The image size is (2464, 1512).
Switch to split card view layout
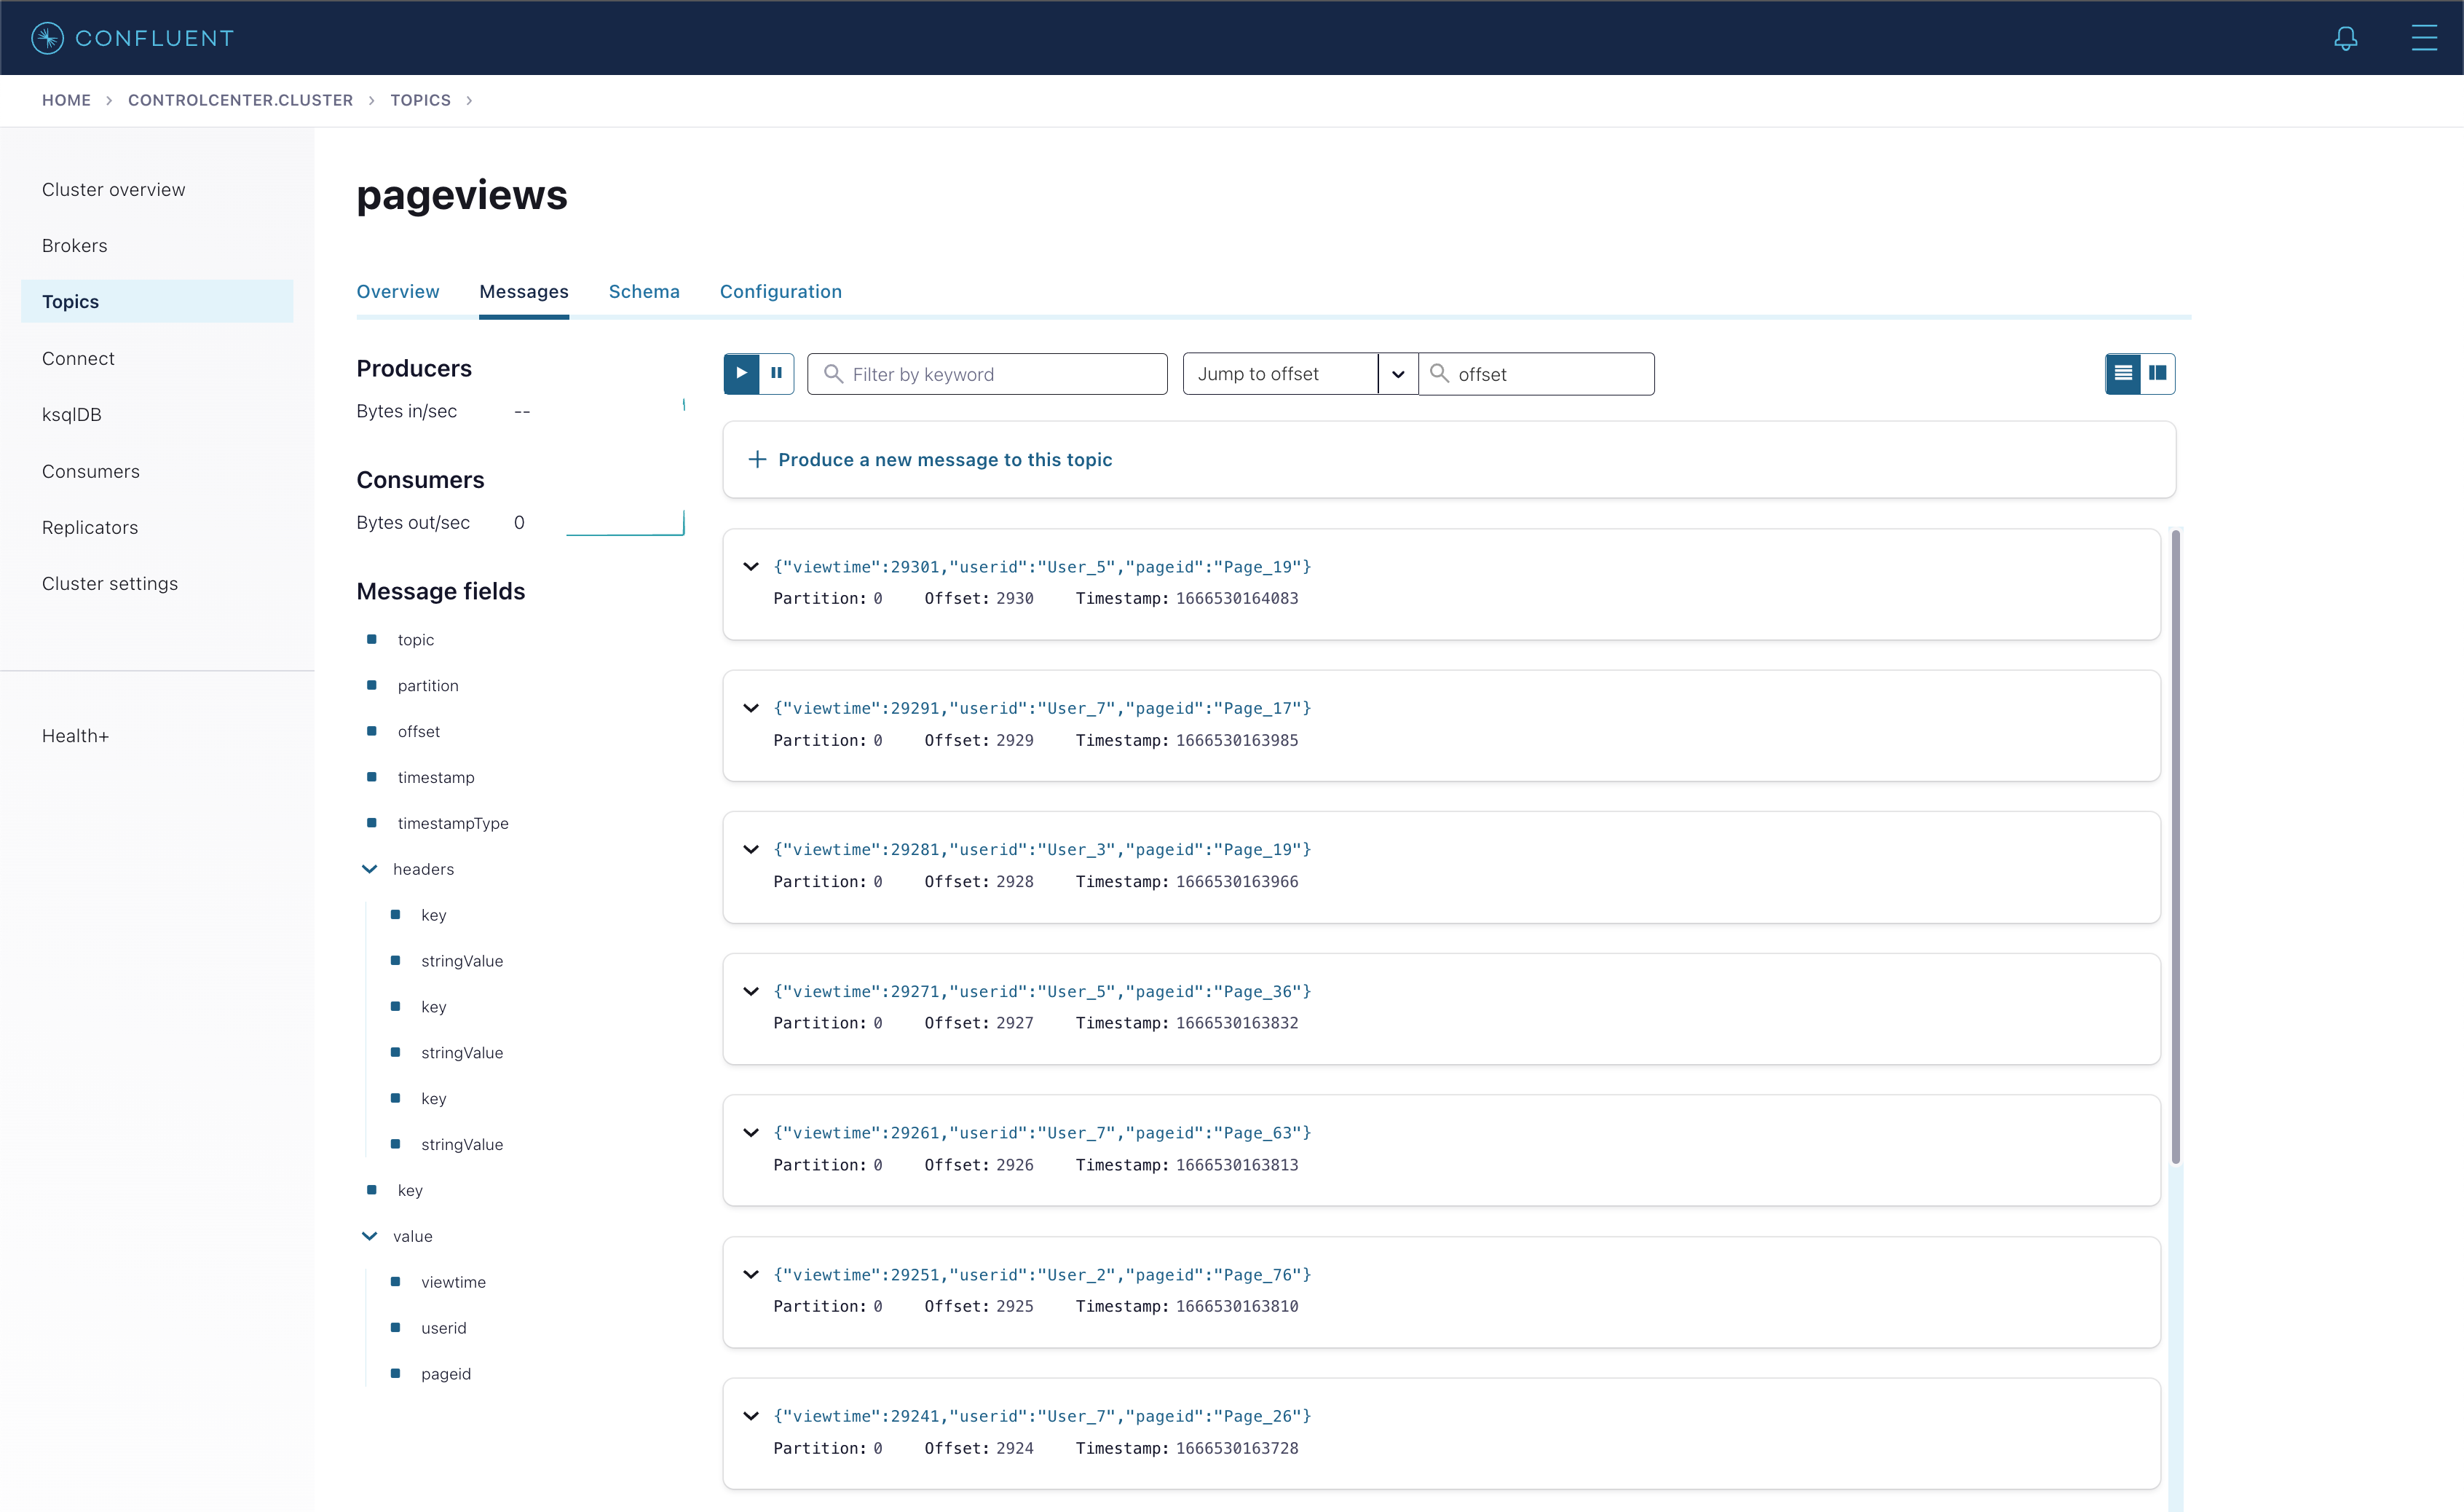[2158, 373]
